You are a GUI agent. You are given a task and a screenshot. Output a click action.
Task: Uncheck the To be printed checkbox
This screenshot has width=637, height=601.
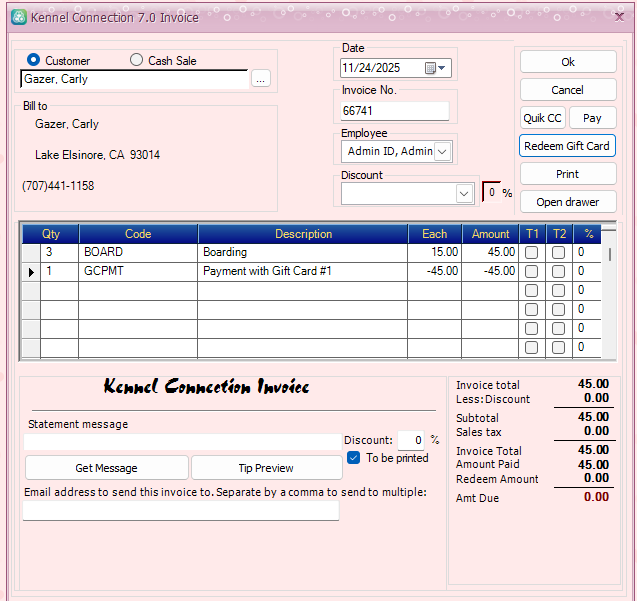[x=354, y=458]
